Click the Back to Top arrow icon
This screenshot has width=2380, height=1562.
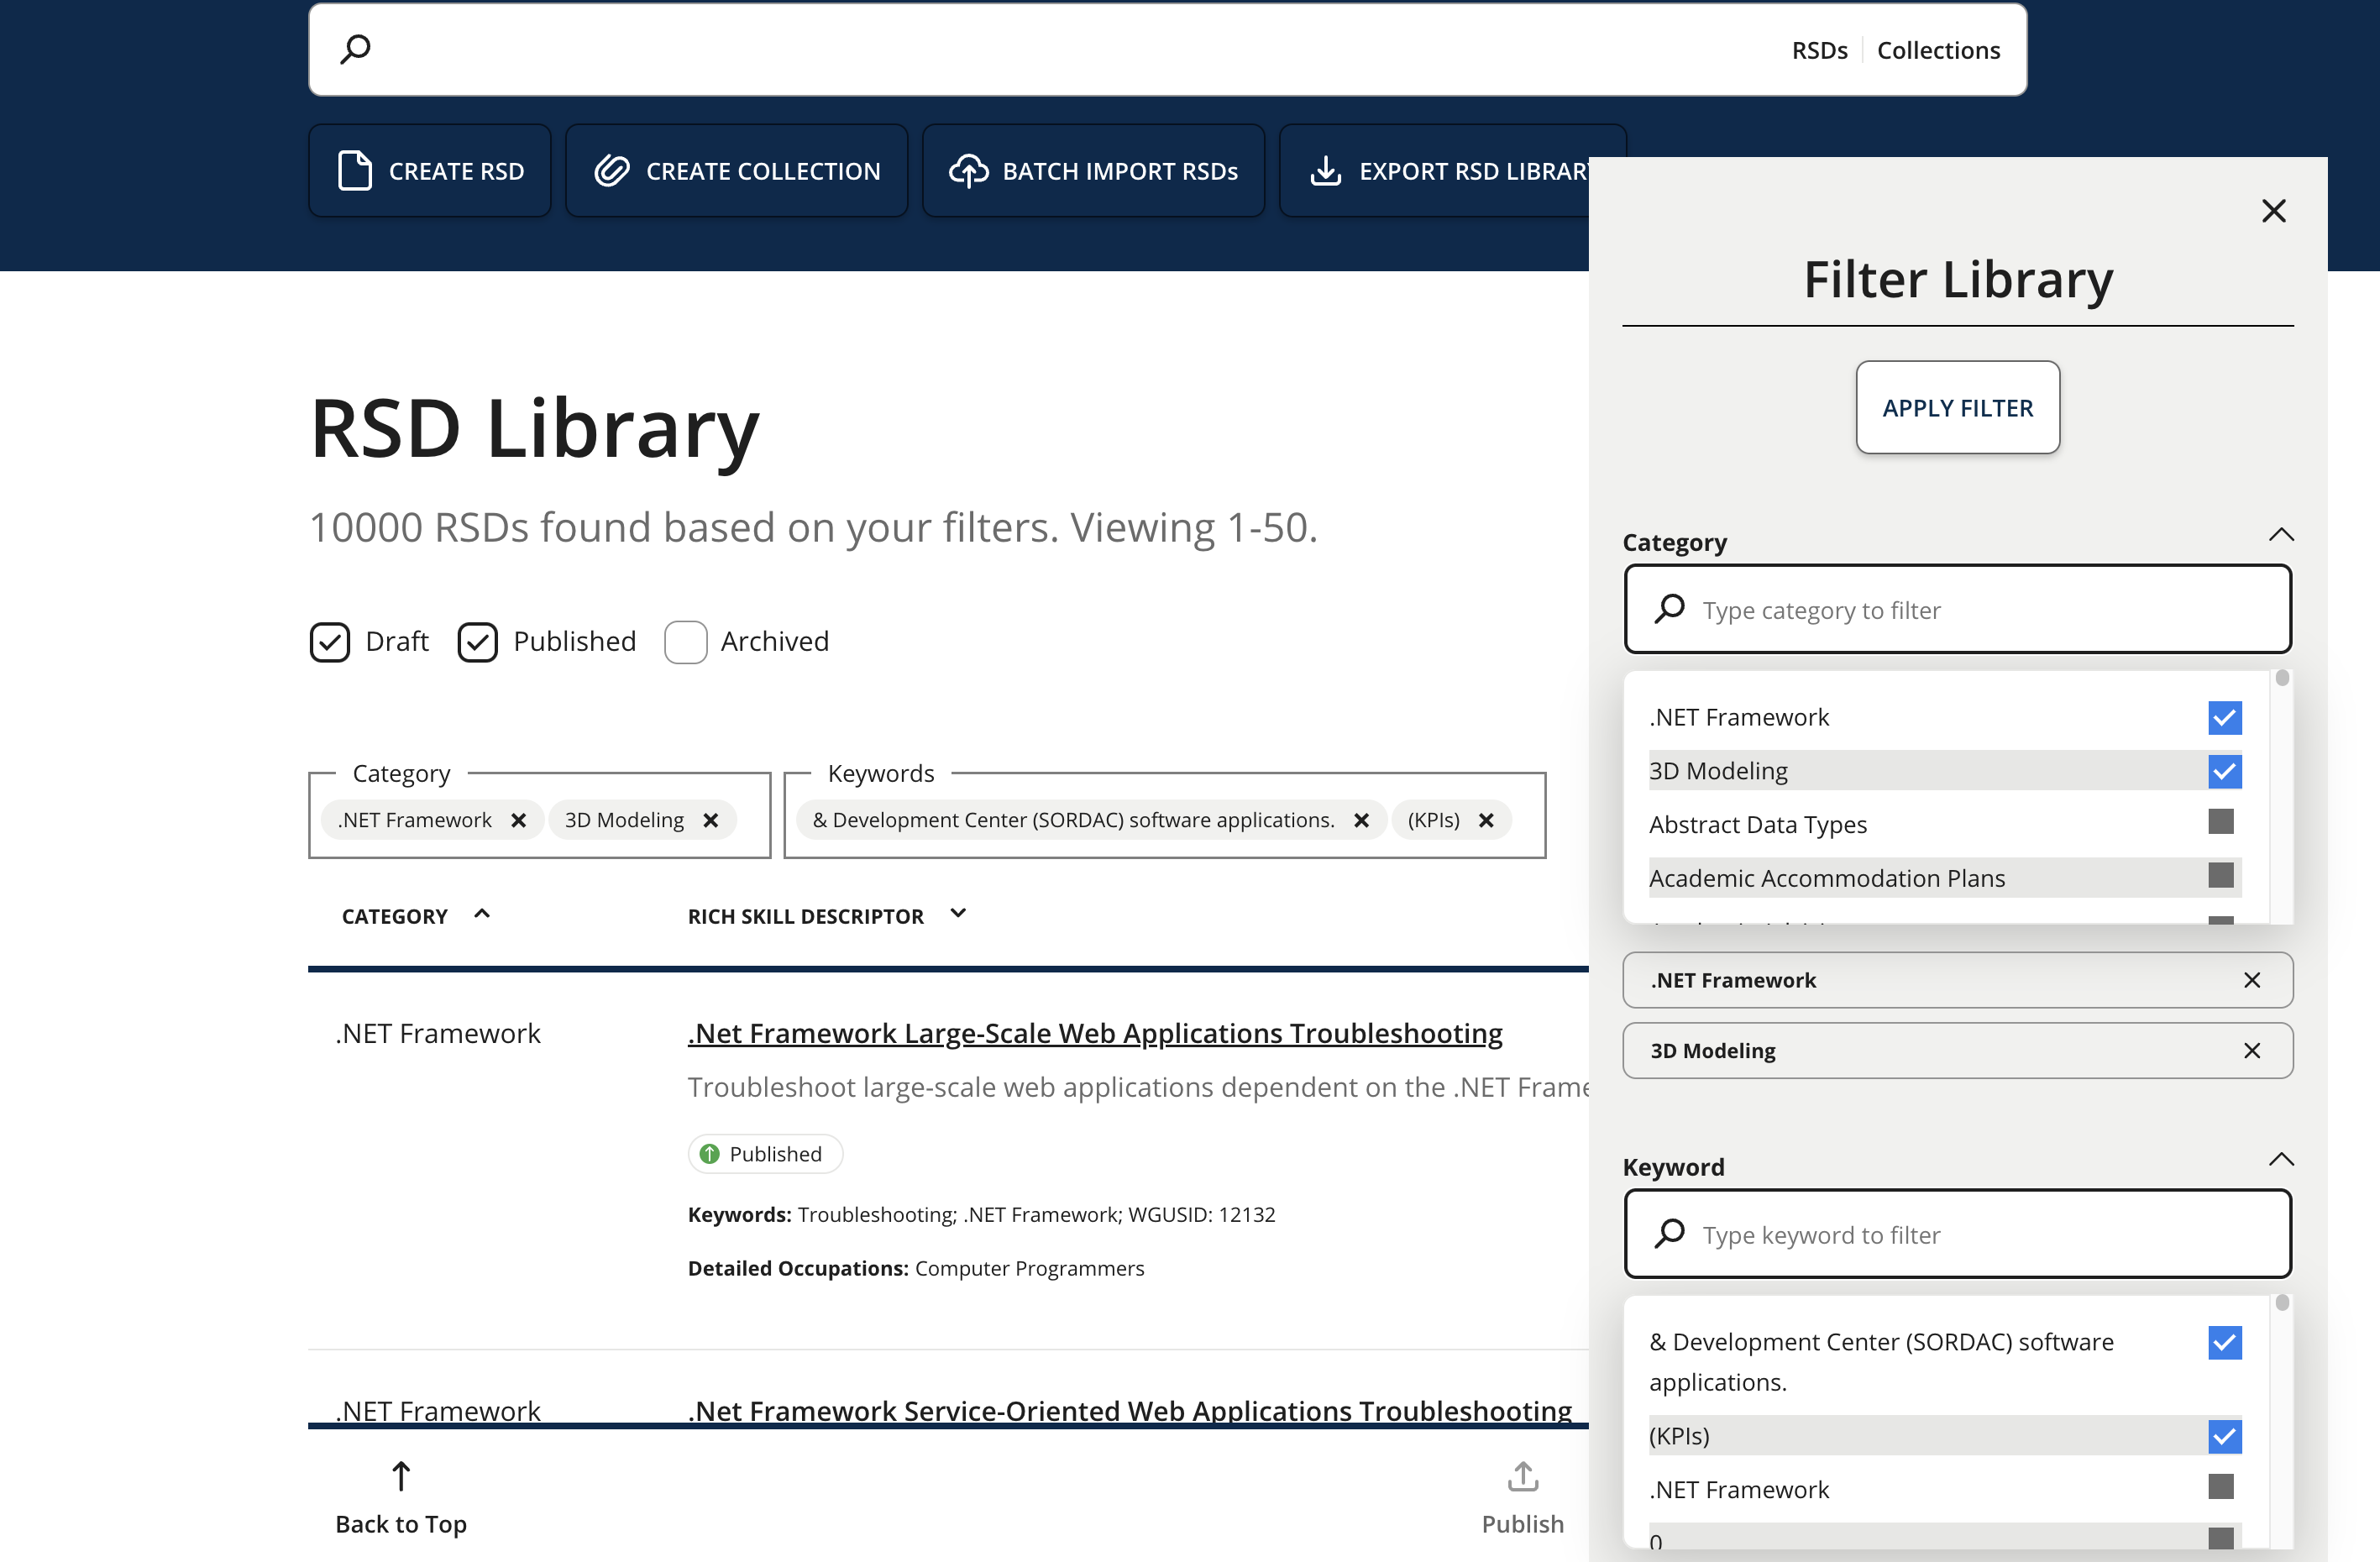400,1477
